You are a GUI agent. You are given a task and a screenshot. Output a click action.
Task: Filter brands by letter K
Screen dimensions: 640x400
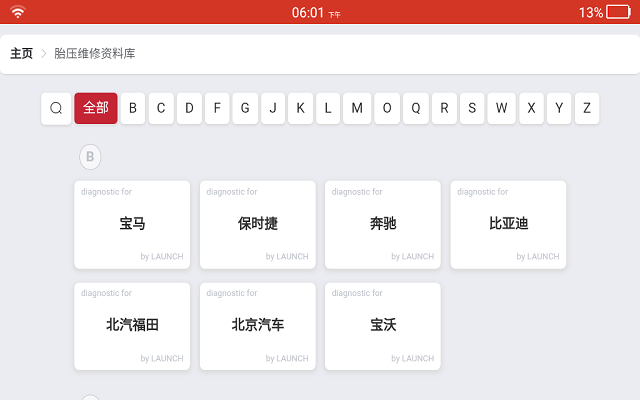(x=300, y=108)
